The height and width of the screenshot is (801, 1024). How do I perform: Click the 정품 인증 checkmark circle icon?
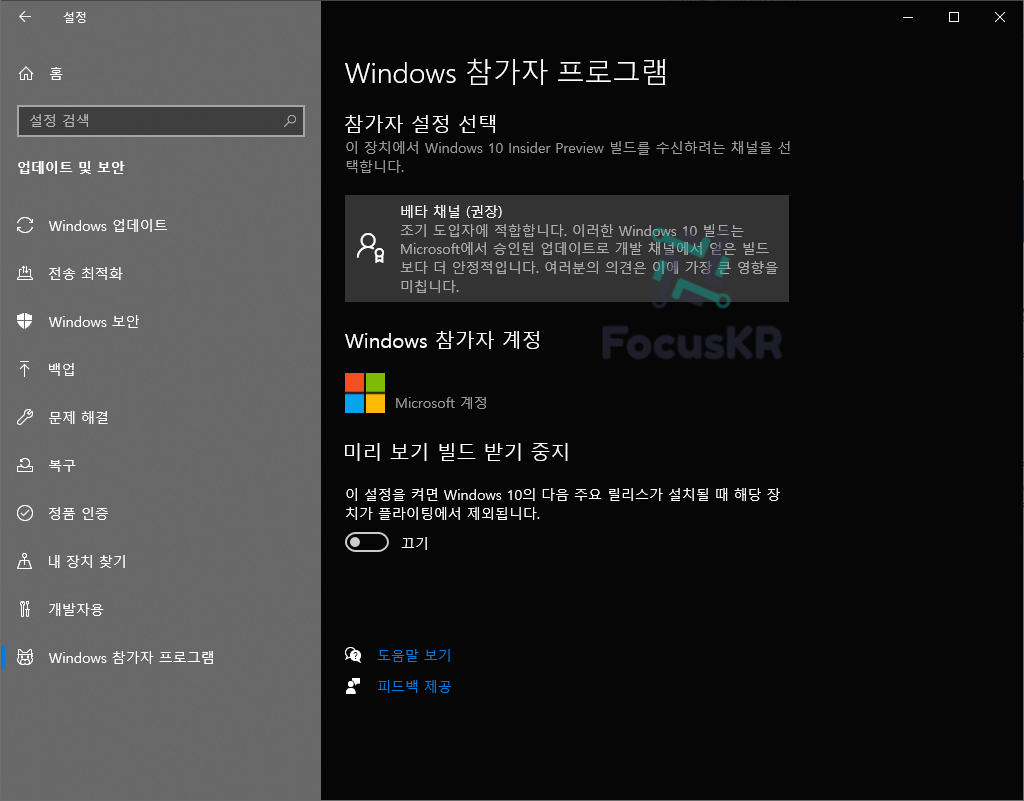point(25,513)
